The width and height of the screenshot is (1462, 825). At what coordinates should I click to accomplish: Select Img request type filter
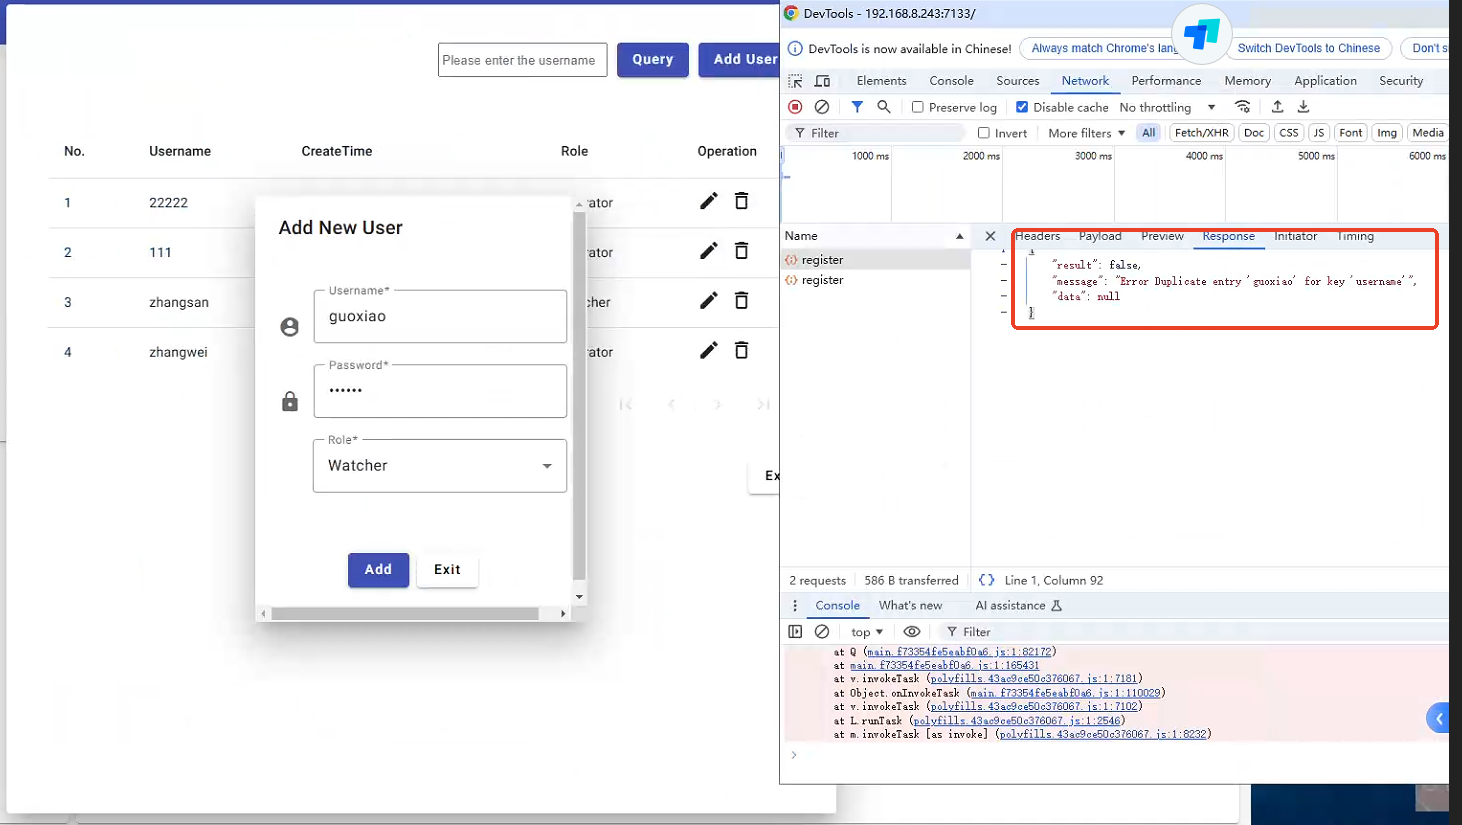click(x=1387, y=133)
